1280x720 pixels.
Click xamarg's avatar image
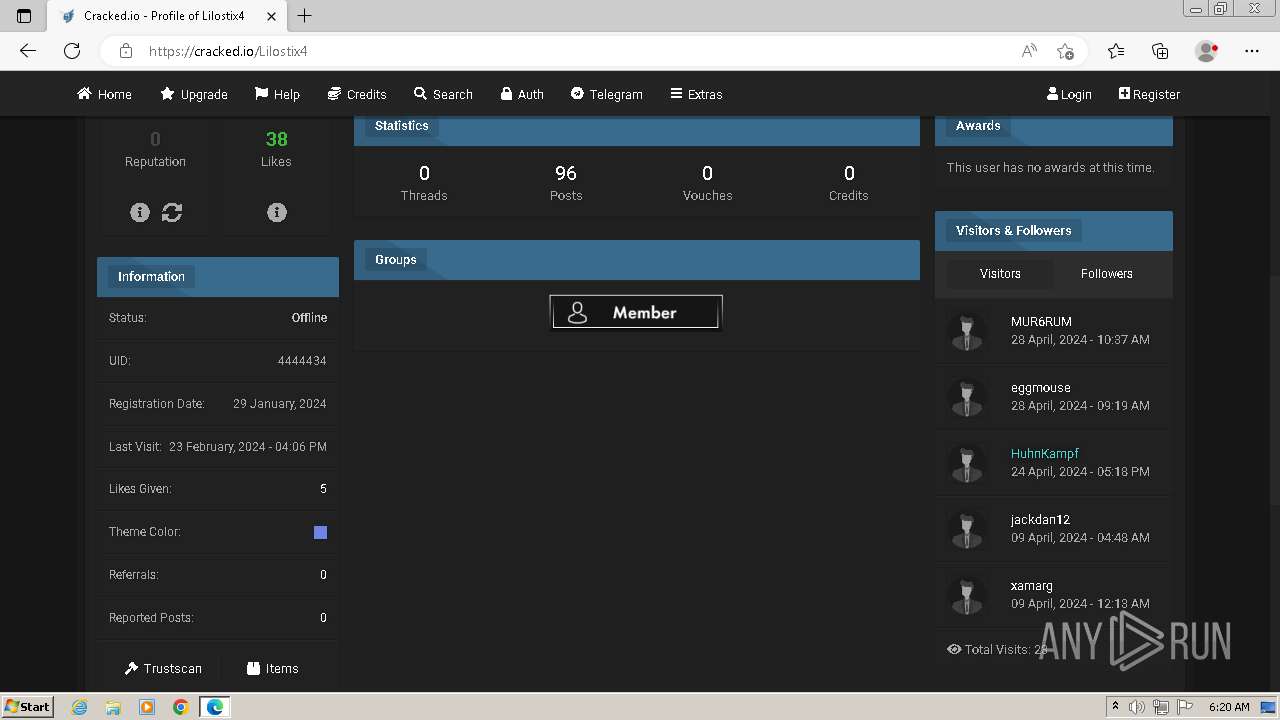tap(967, 596)
